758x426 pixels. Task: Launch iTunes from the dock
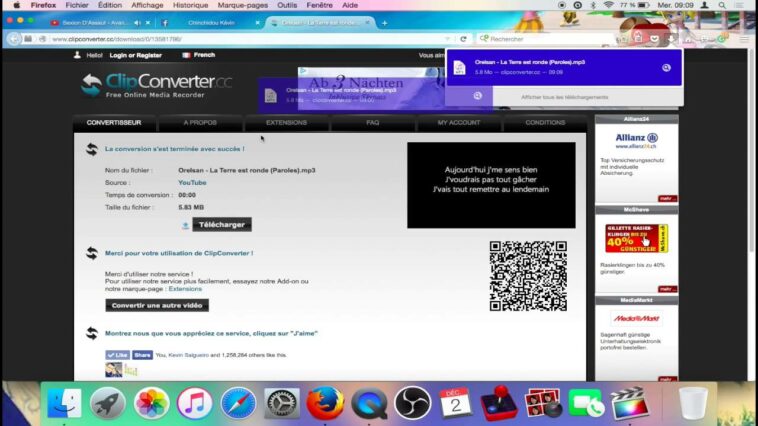click(194, 403)
